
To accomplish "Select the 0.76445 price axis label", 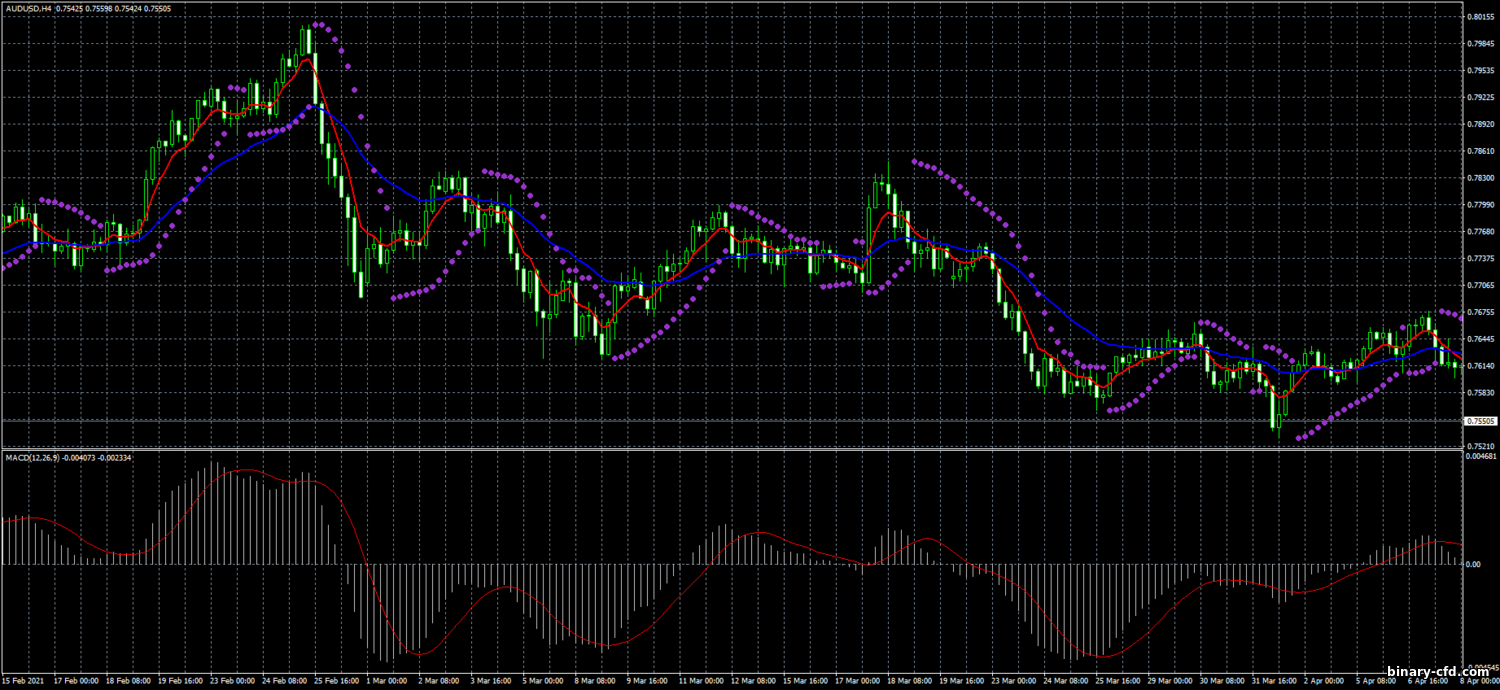I will point(1481,339).
